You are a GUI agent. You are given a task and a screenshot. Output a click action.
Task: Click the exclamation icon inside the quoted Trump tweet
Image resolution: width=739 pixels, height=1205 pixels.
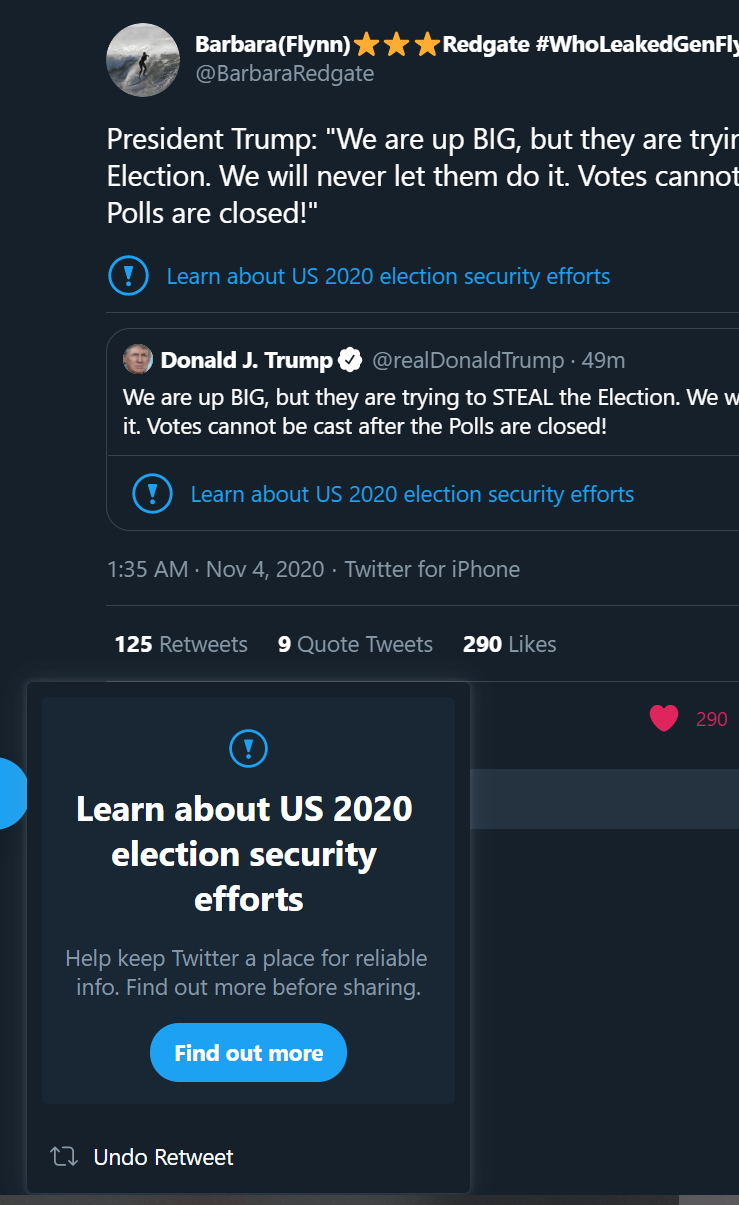(152, 494)
